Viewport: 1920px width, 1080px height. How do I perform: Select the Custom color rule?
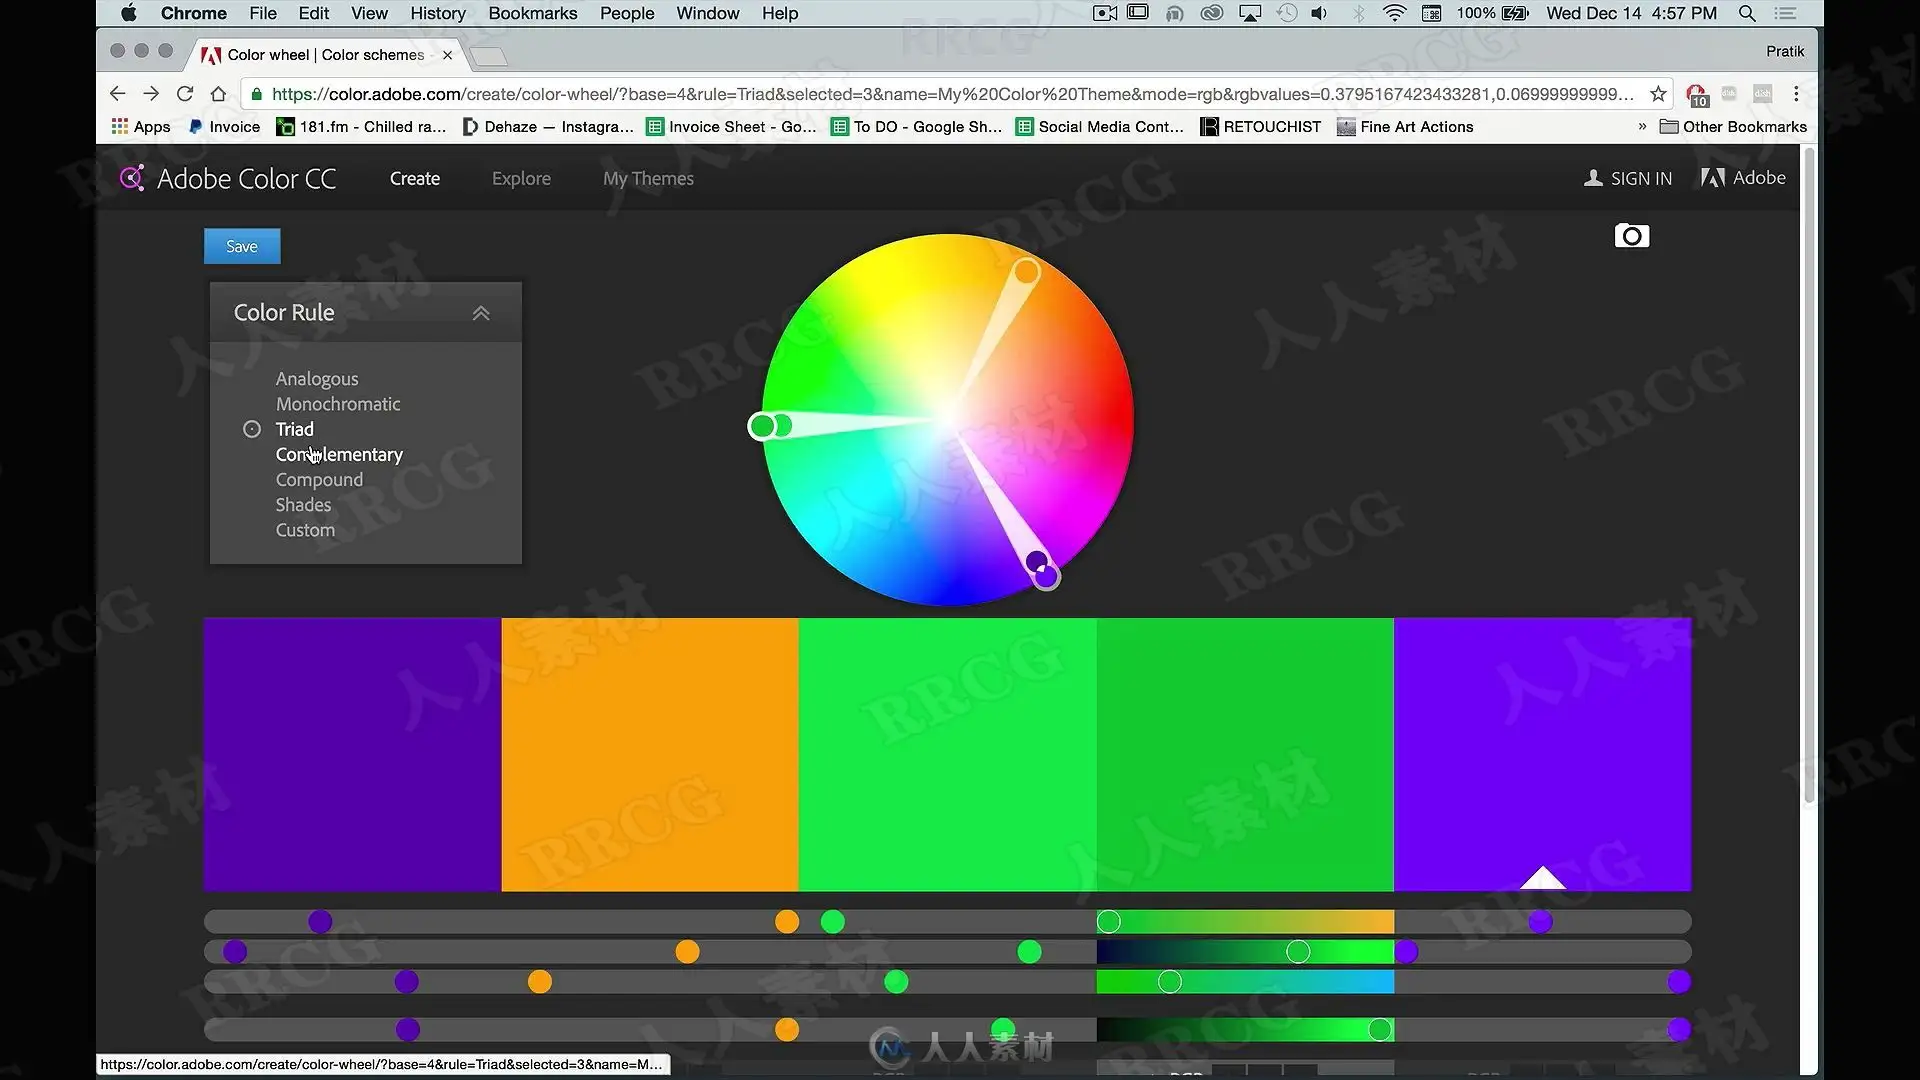[305, 530]
